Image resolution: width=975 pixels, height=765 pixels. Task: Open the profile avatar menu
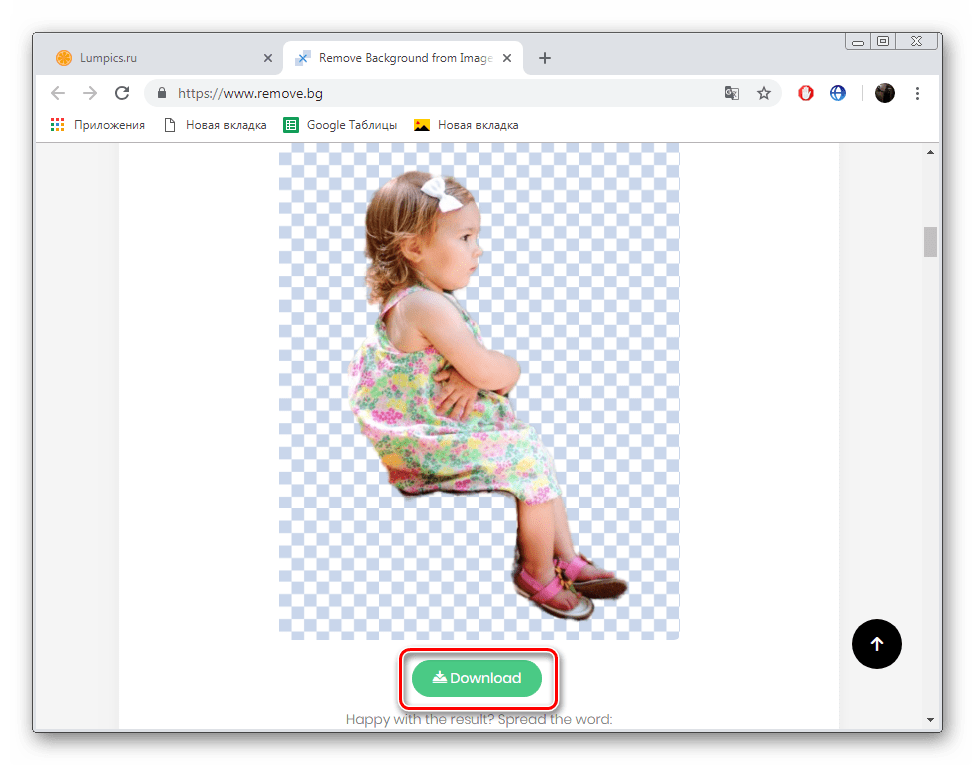point(884,93)
